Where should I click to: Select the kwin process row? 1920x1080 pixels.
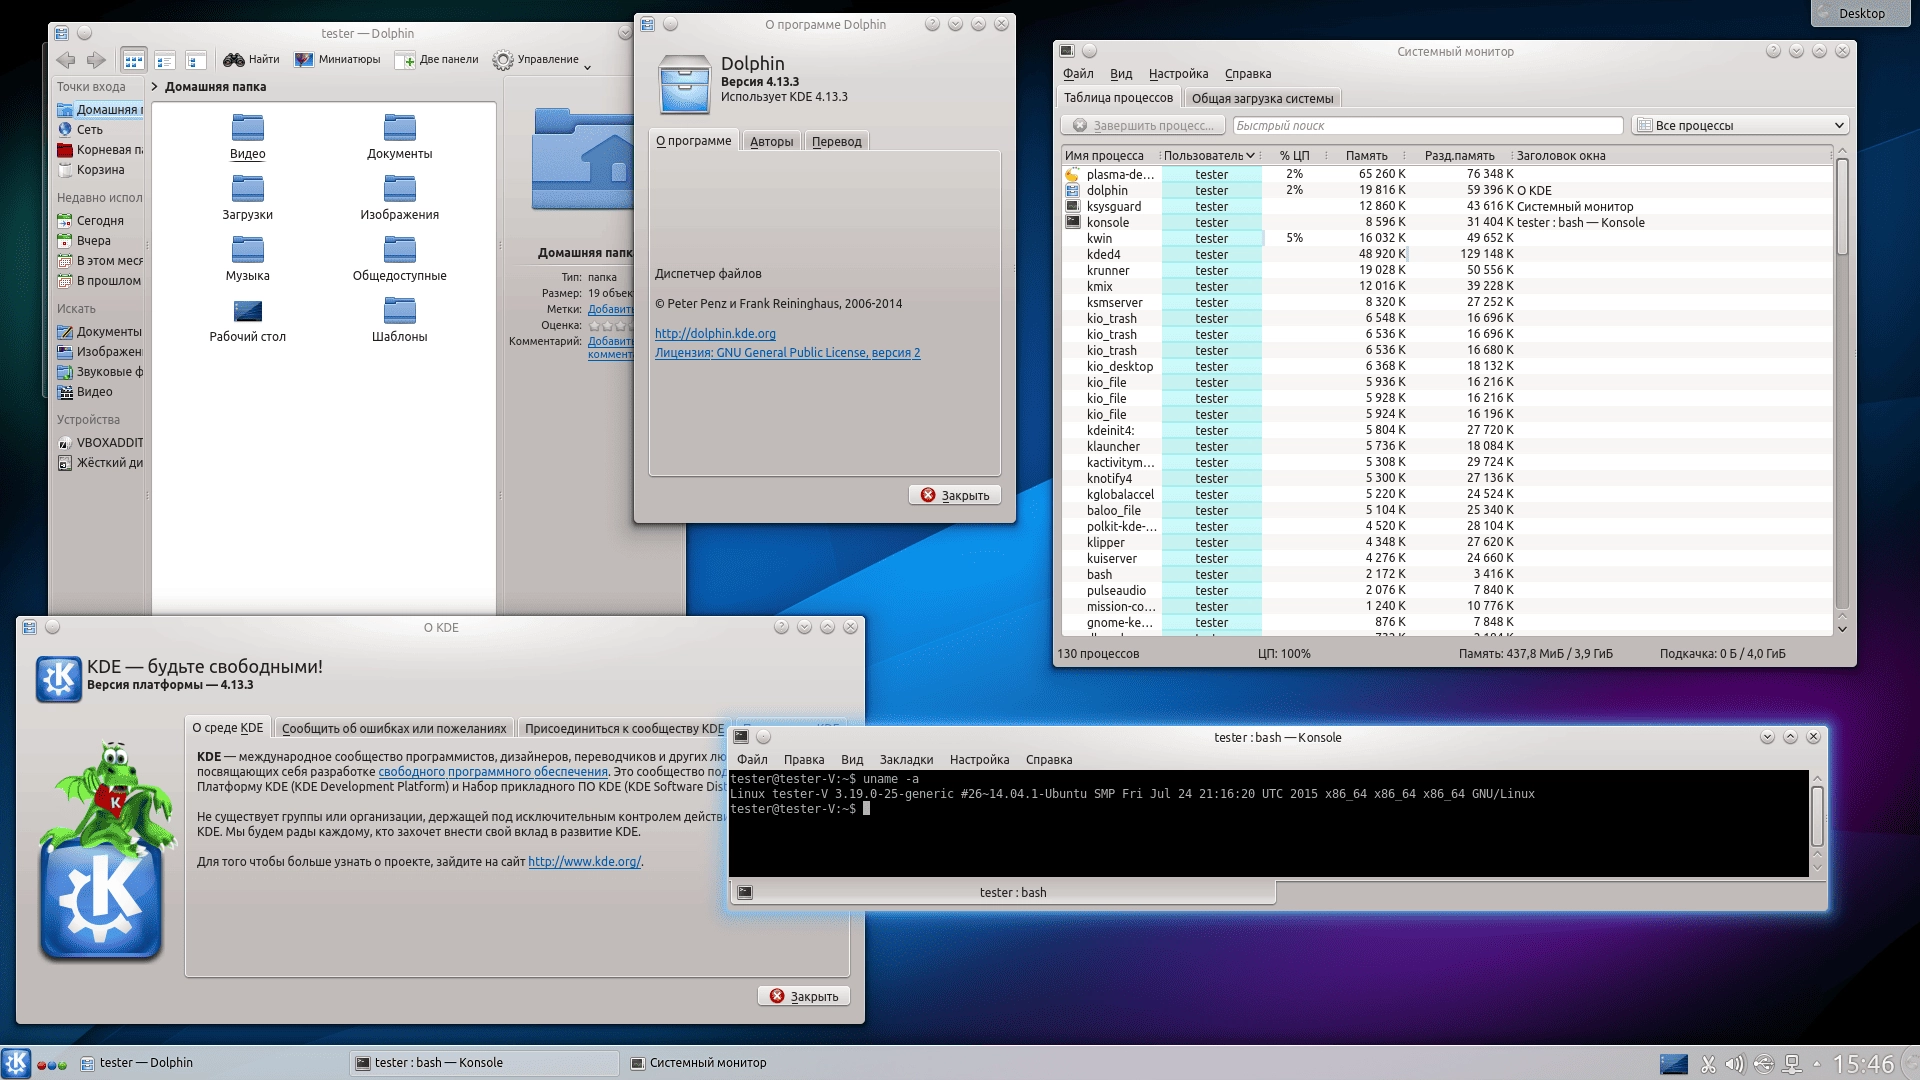click(1446, 238)
